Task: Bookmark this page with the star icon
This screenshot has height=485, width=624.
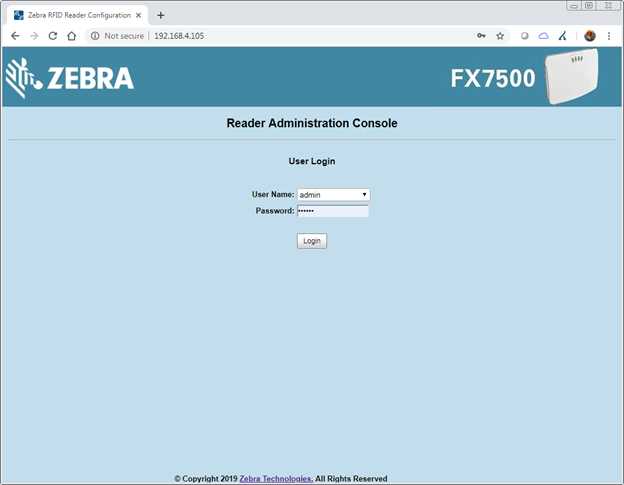Action: click(500, 36)
